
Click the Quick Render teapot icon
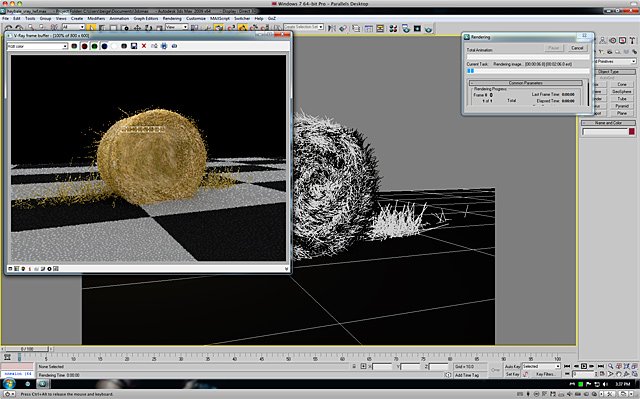click(428, 29)
